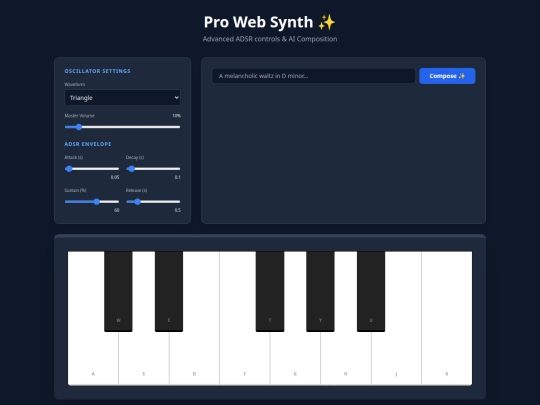540x405 pixels.
Task: Play the white piano key J
Action: coord(396,358)
